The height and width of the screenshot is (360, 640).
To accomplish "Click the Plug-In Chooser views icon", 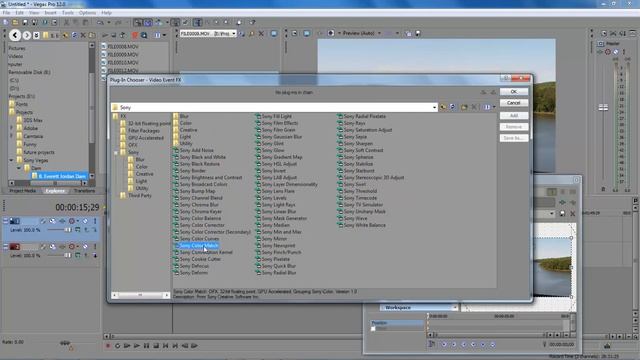I will (x=487, y=107).
